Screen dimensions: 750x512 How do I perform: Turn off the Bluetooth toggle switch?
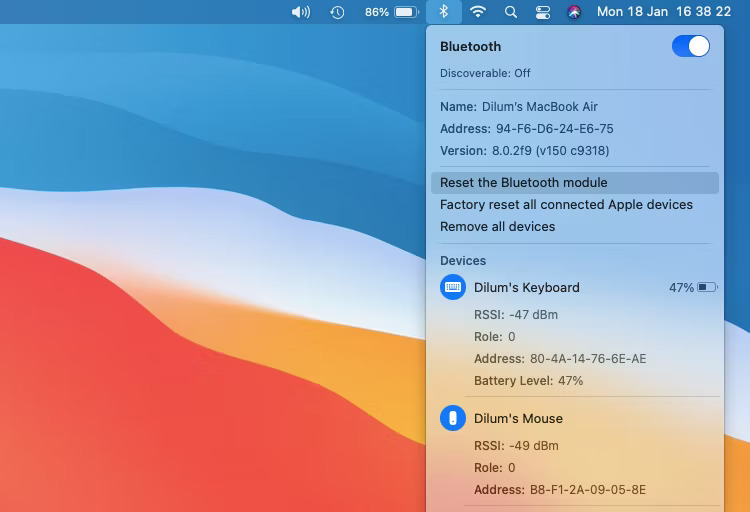click(690, 46)
